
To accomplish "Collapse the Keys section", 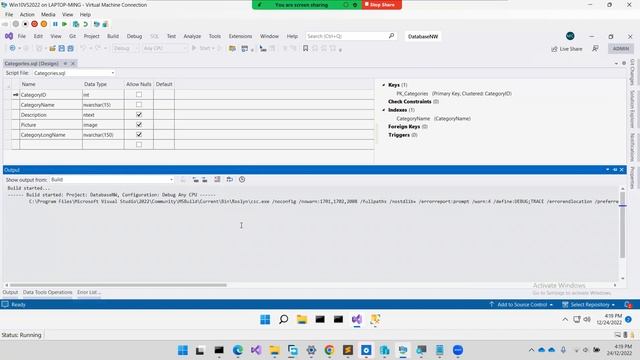I will click(x=384, y=85).
